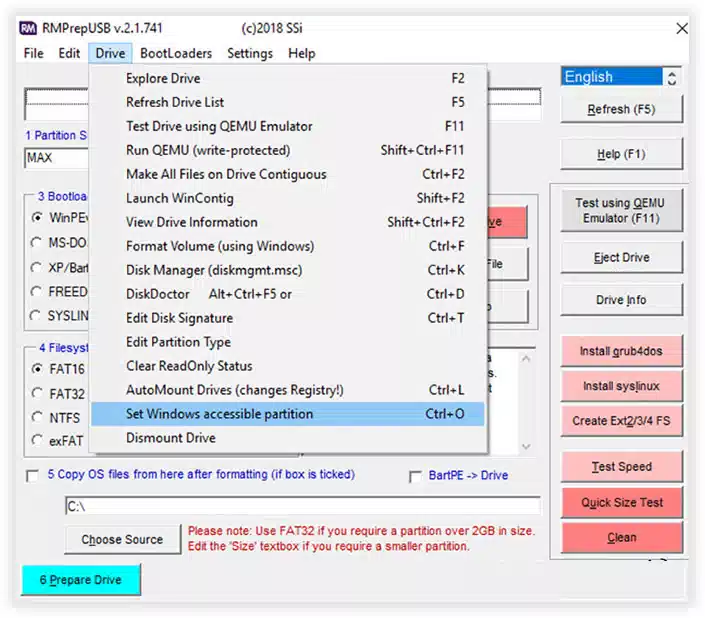Choose DiskDoctor menu entry
This screenshot has height=618, width=705.
tap(288, 294)
